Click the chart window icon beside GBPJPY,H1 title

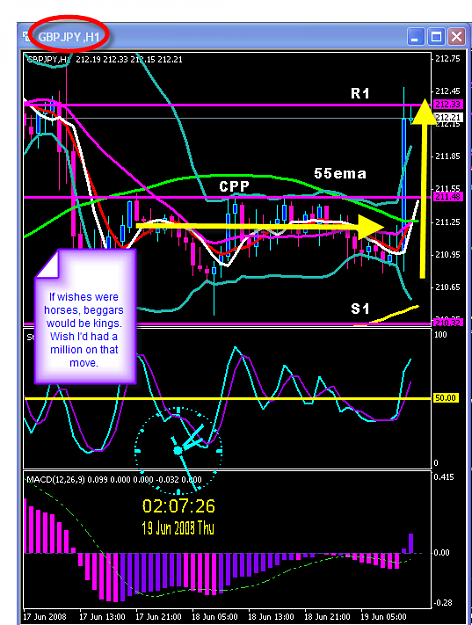[27, 37]
